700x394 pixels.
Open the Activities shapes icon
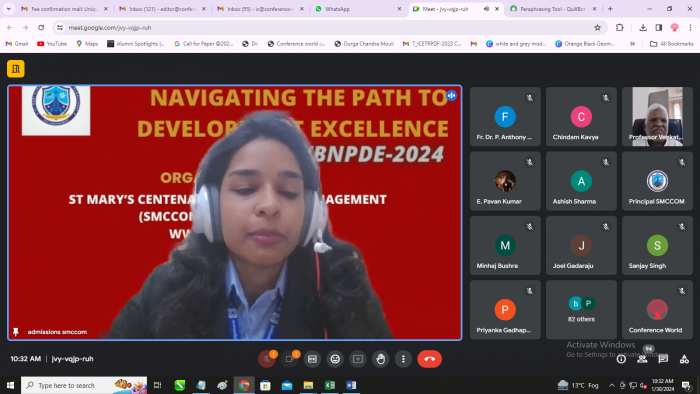coord(684,359)
